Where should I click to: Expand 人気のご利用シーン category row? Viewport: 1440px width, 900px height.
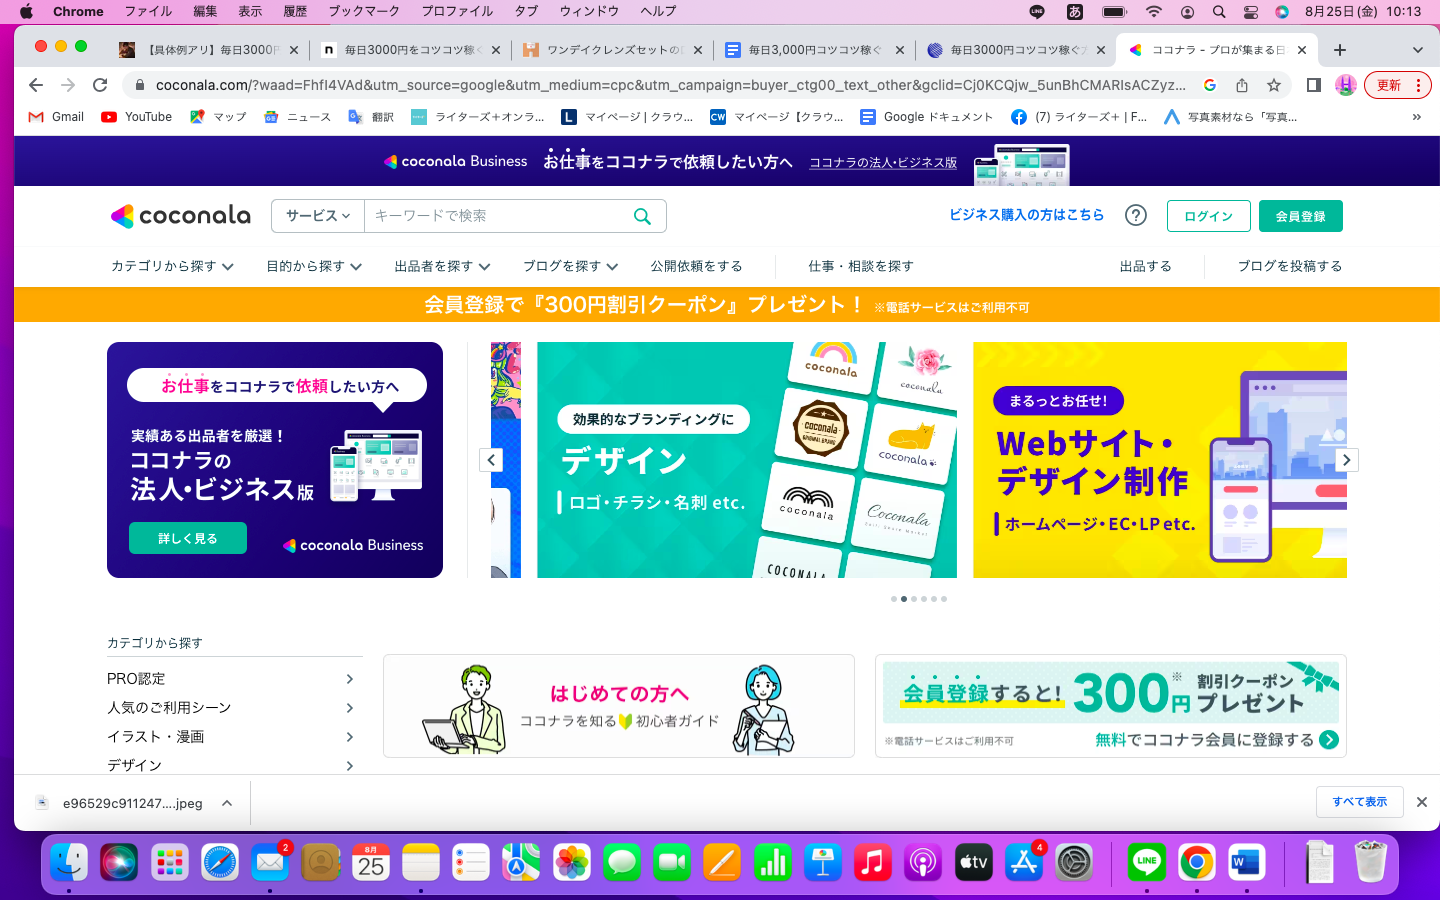[x=231, y=708]
